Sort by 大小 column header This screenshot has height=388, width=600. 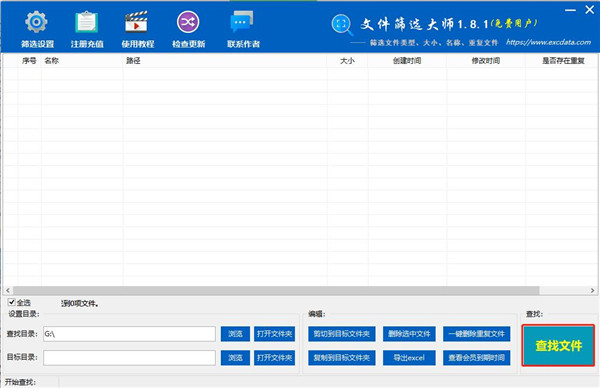(347, 61)
